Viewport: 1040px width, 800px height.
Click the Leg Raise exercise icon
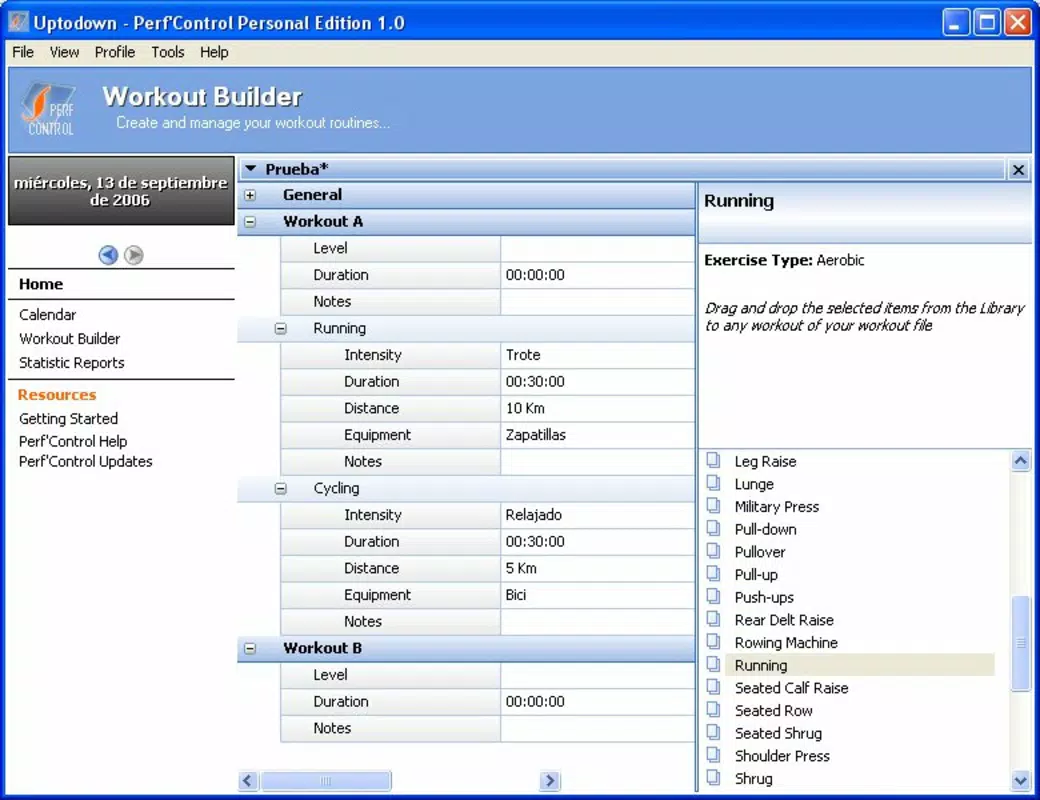714,460
